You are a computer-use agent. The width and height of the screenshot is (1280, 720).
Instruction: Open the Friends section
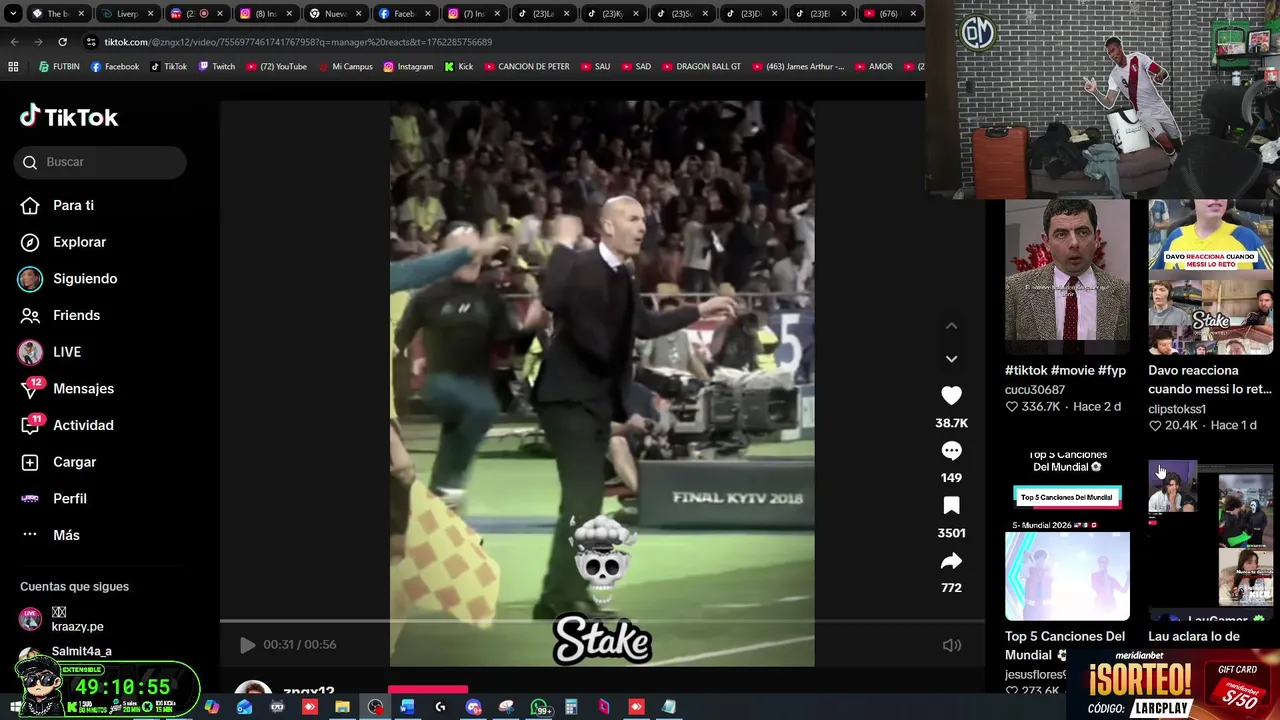point(62,315)
